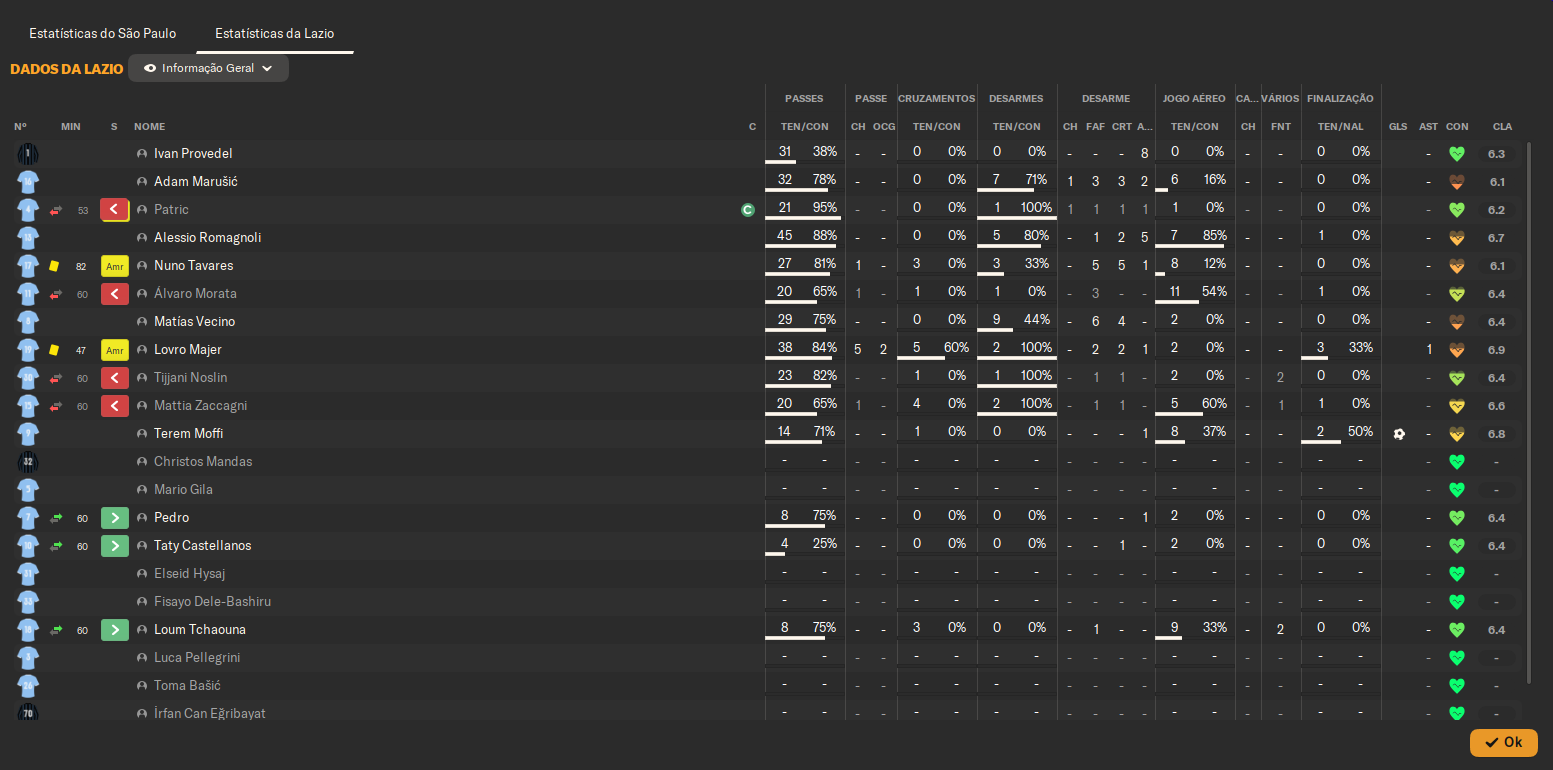Screen dimensions: 1553x770
Task: Open Ivan Provedel's player profile
Action: click(193, 154)
